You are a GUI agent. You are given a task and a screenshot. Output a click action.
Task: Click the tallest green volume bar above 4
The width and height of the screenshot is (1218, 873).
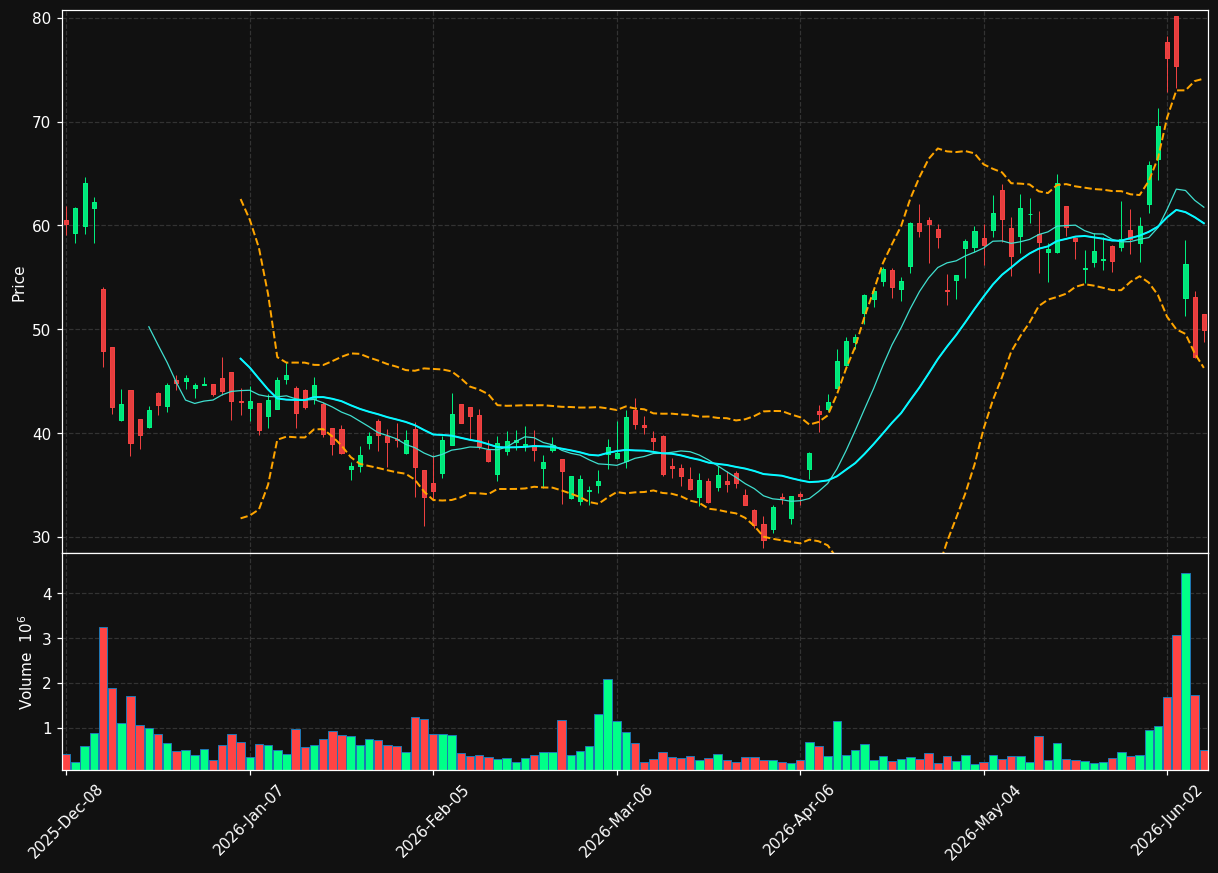point(1186,671)
